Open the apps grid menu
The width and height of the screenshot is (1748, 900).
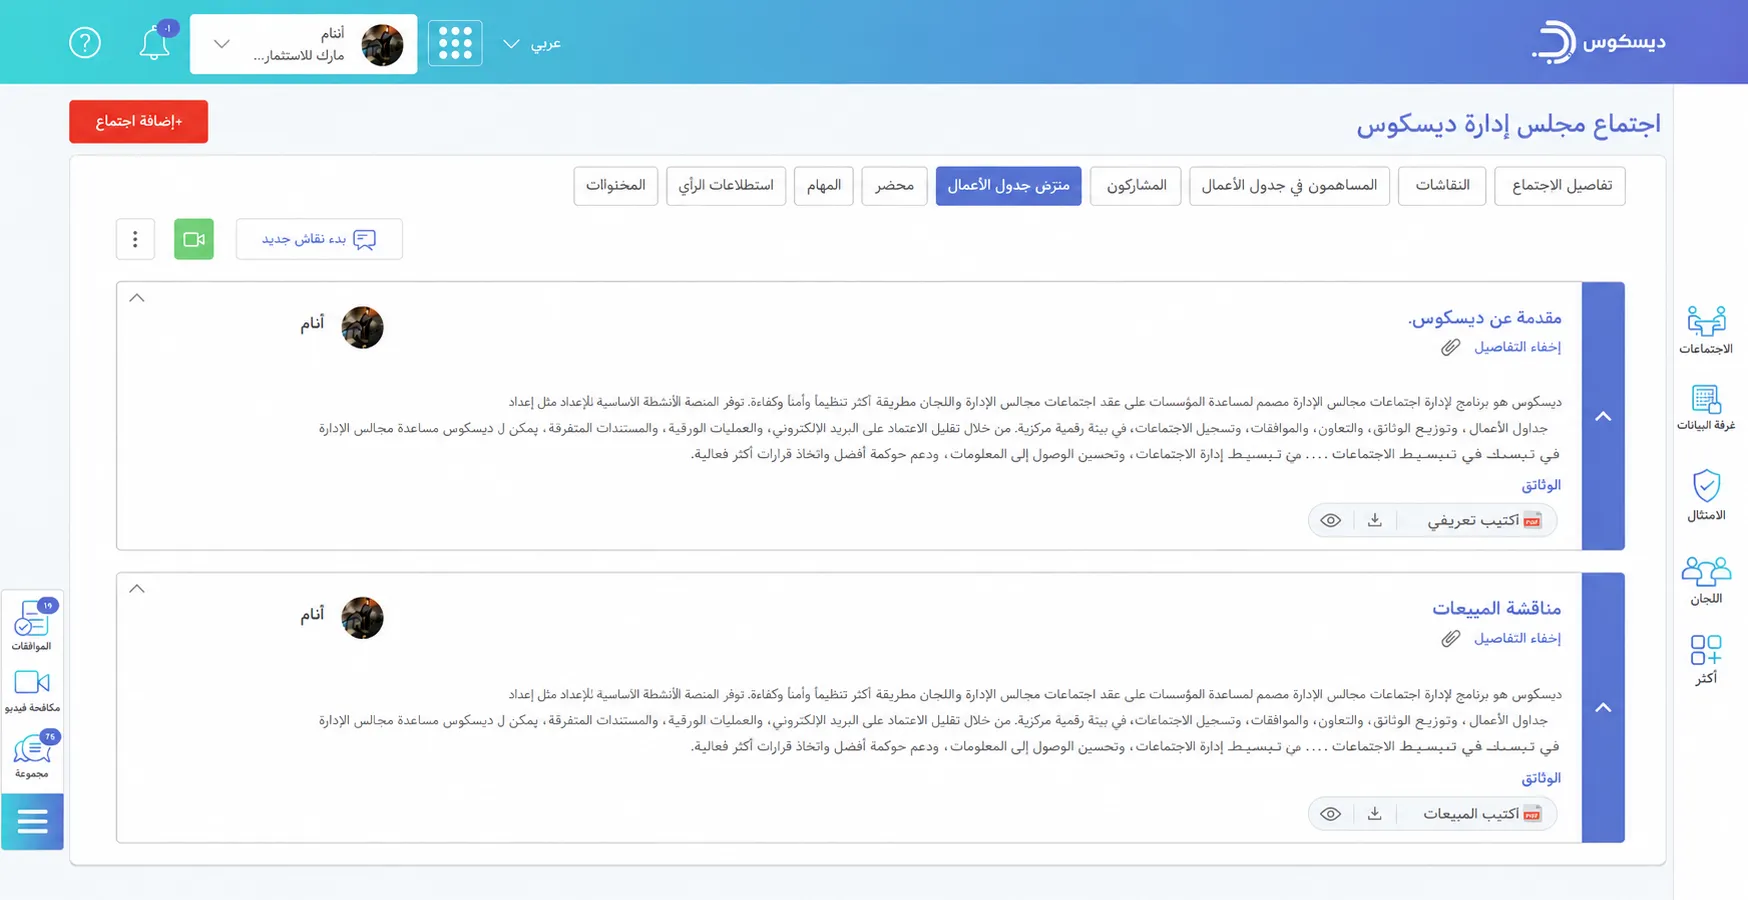pyautogui.click(x=455, y=43)
